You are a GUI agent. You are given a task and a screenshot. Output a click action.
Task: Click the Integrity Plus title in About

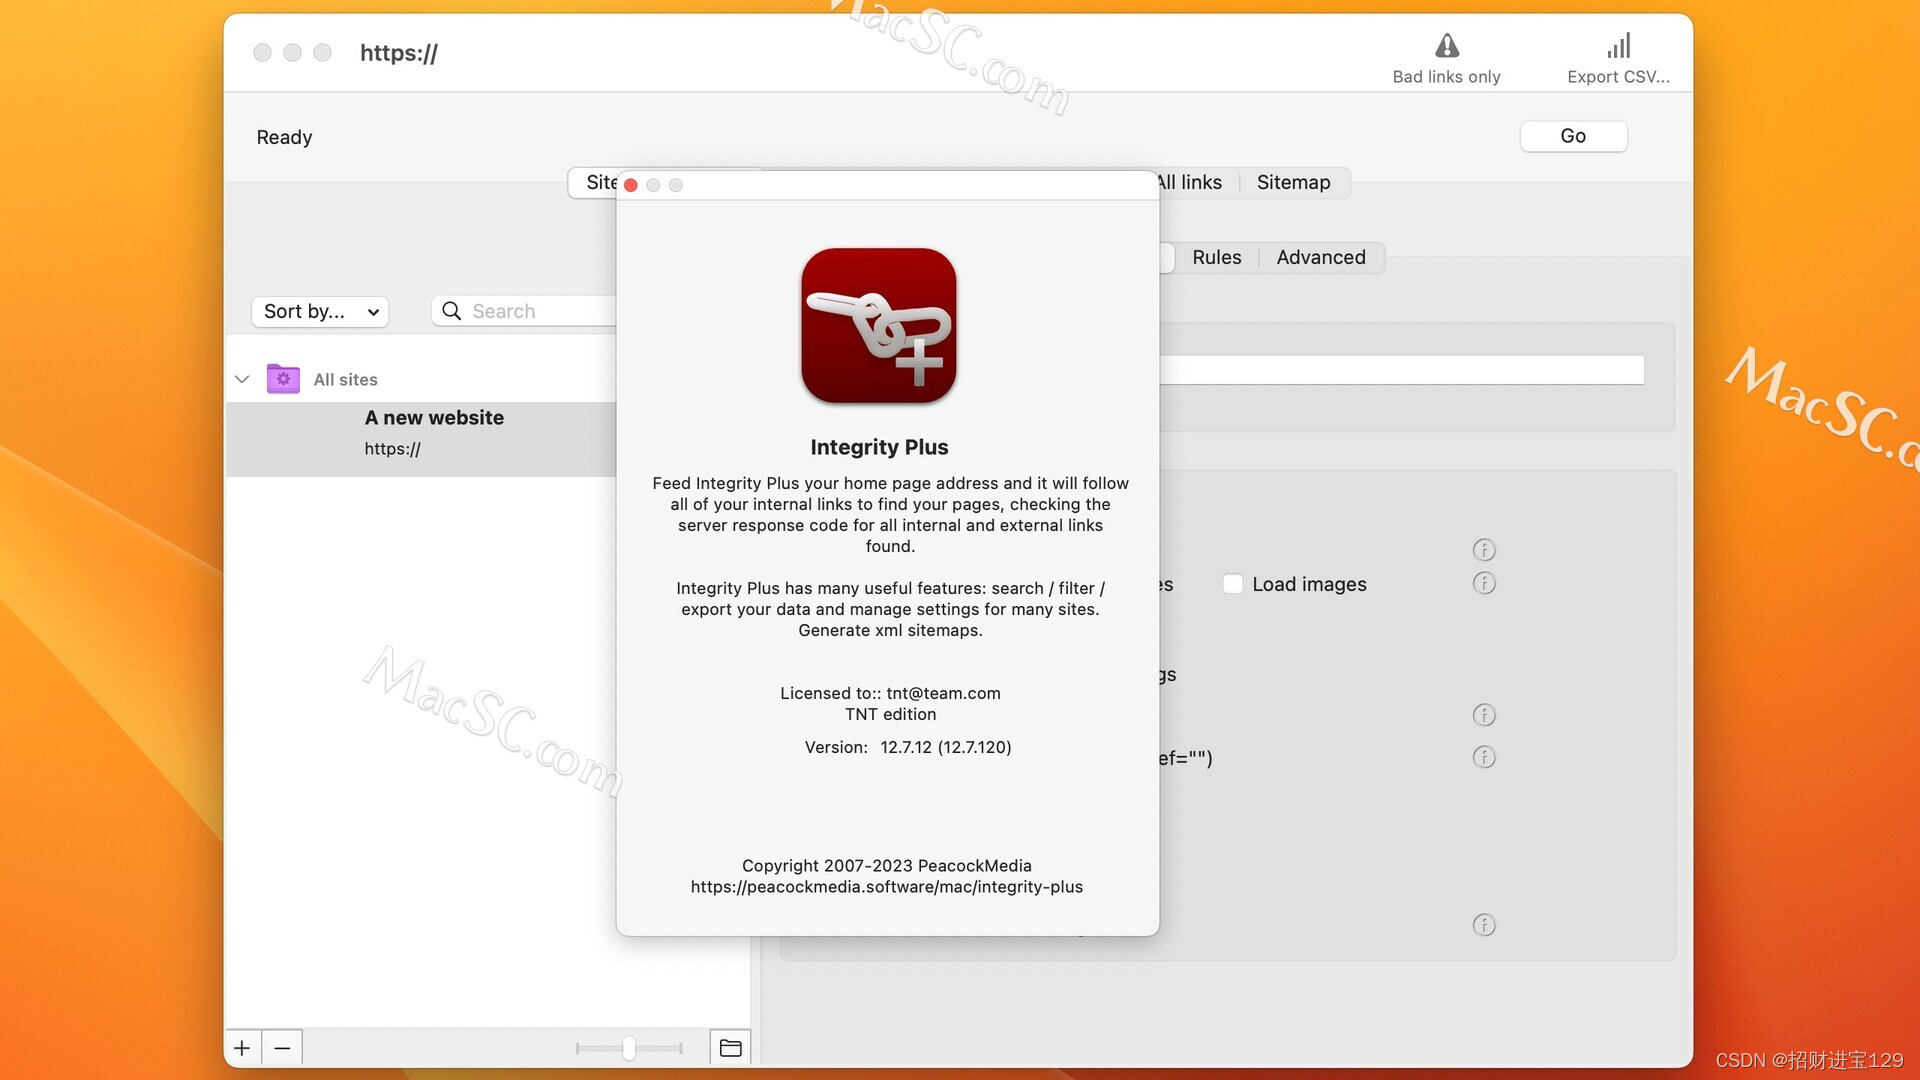click(x=879, y=447)
